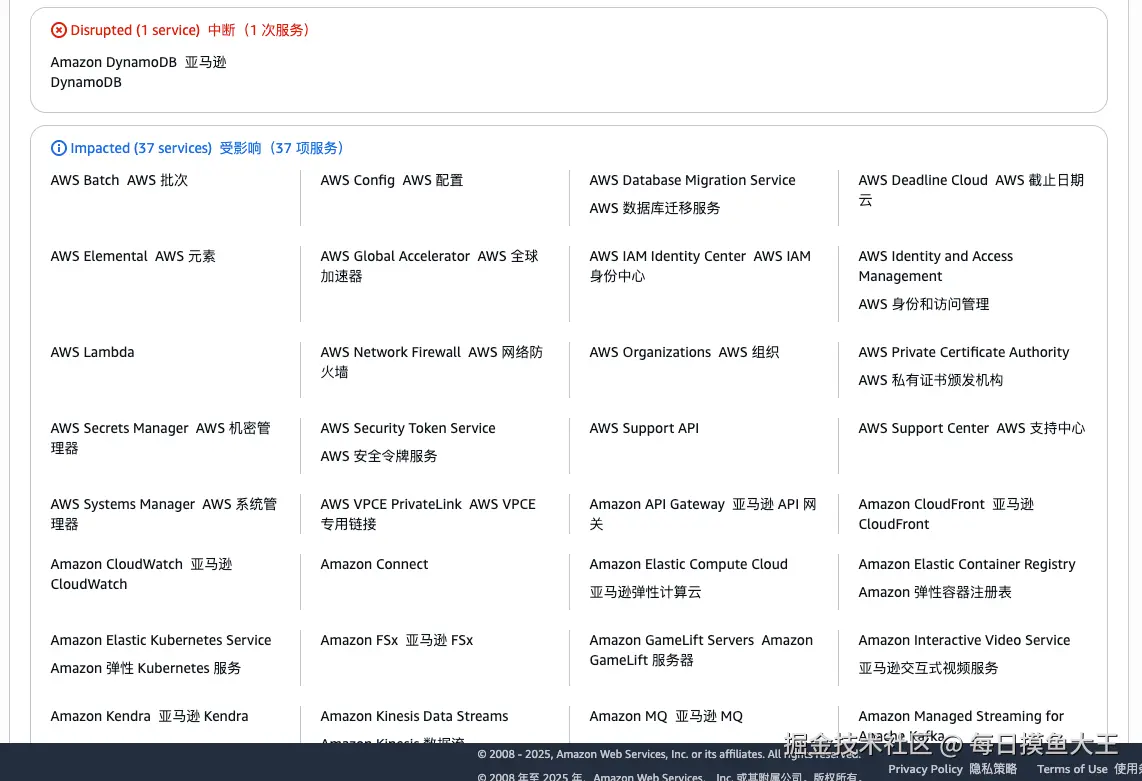Select Amazon API Gateway service
Viewport: 1142px width, 781px height.
pos(657,505)
